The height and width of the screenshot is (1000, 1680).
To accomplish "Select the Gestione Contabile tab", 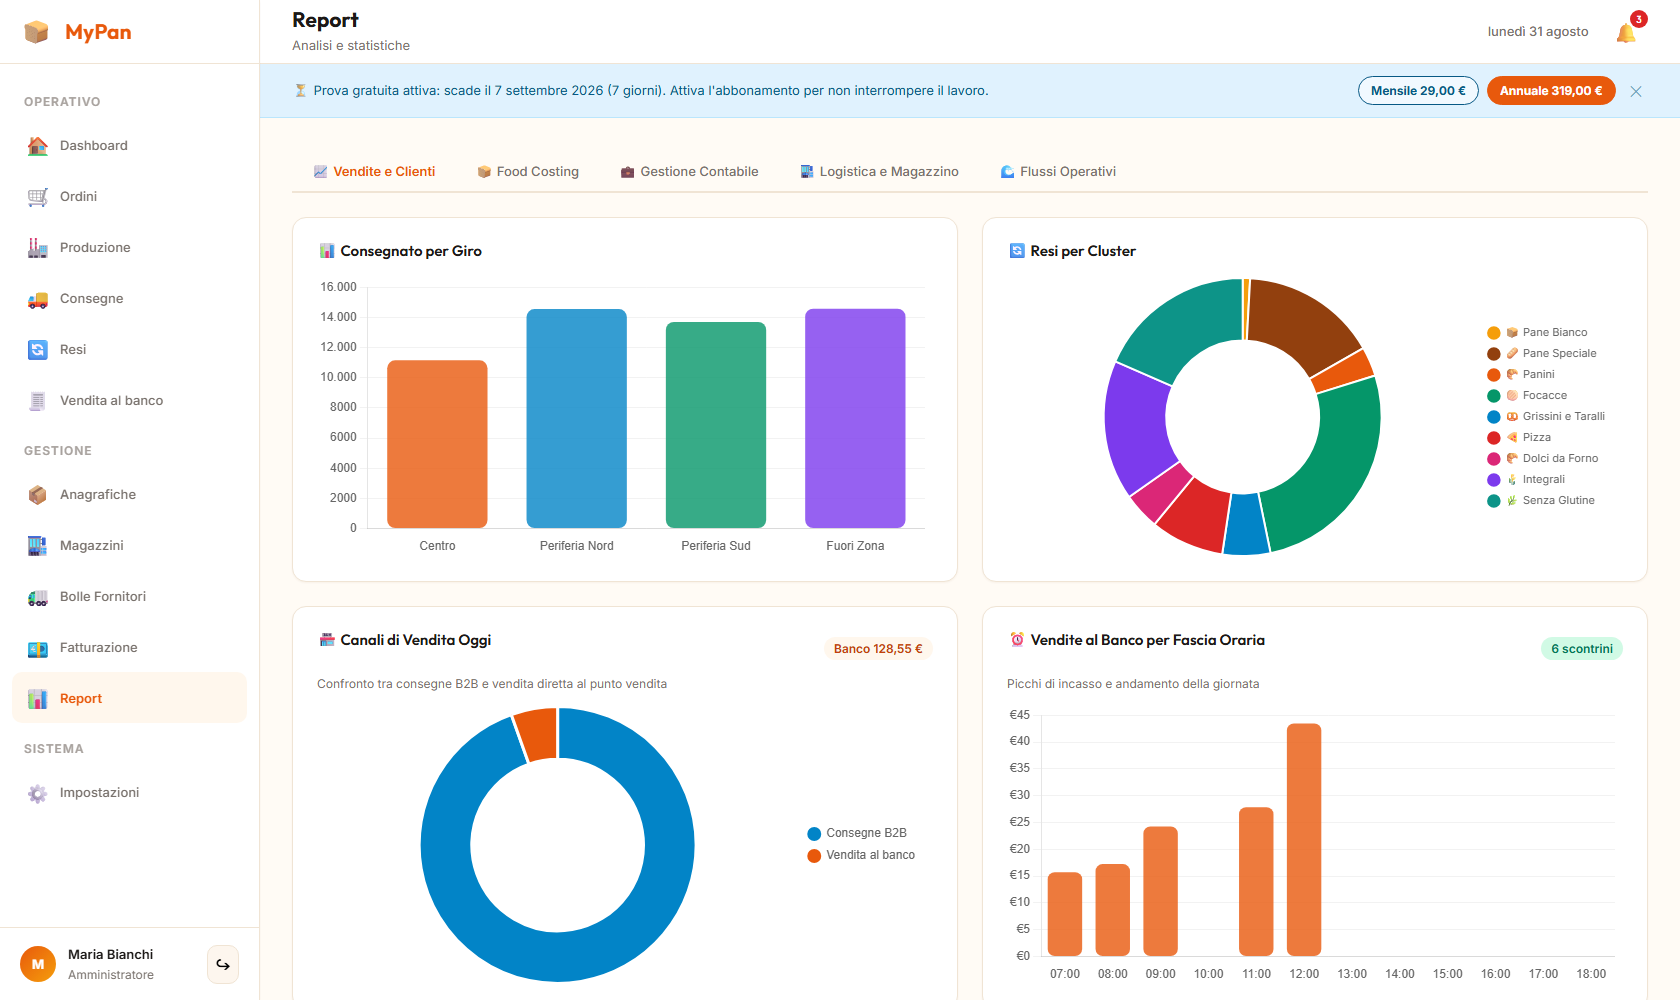I will click(x=689, y=172).
